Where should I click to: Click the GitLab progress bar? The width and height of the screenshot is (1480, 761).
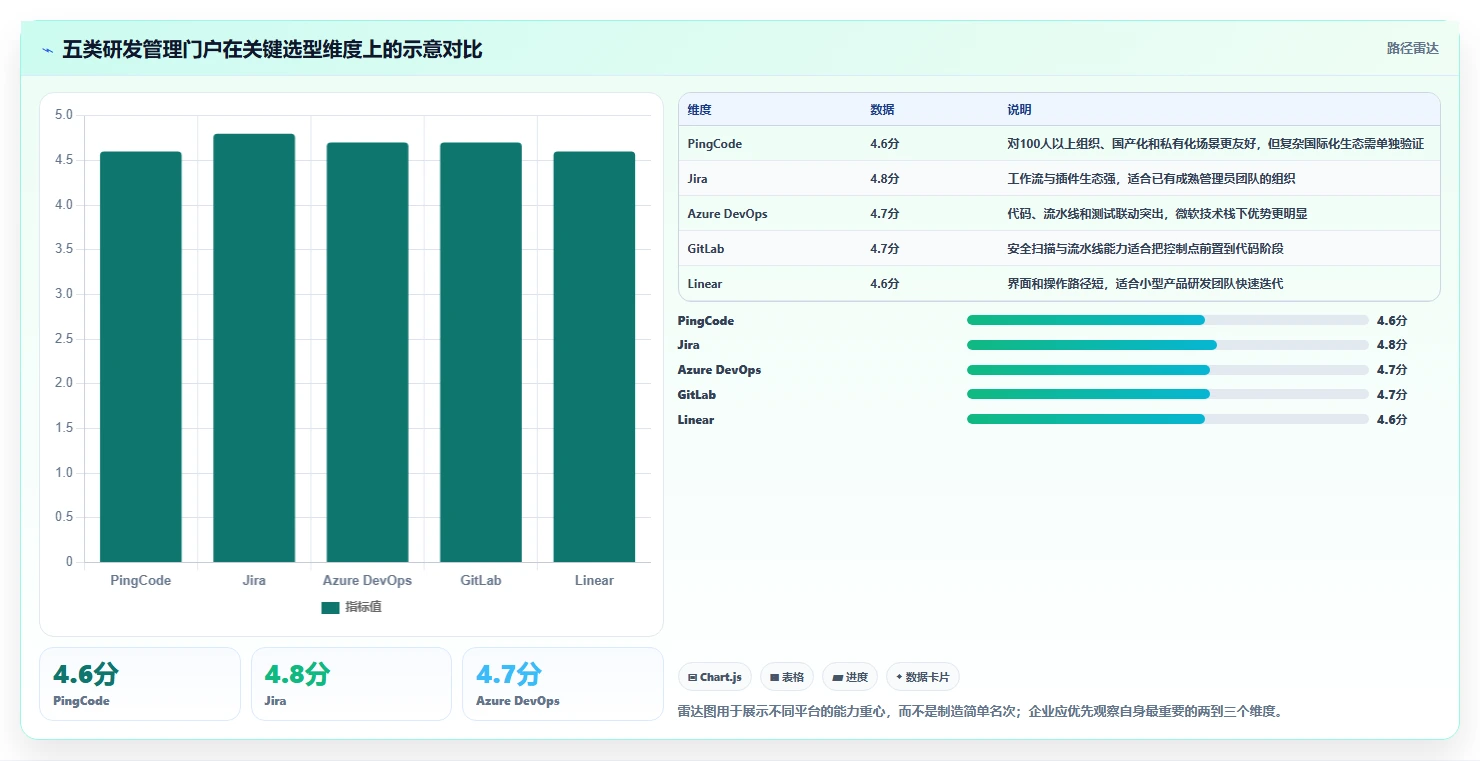(1167, 394)
